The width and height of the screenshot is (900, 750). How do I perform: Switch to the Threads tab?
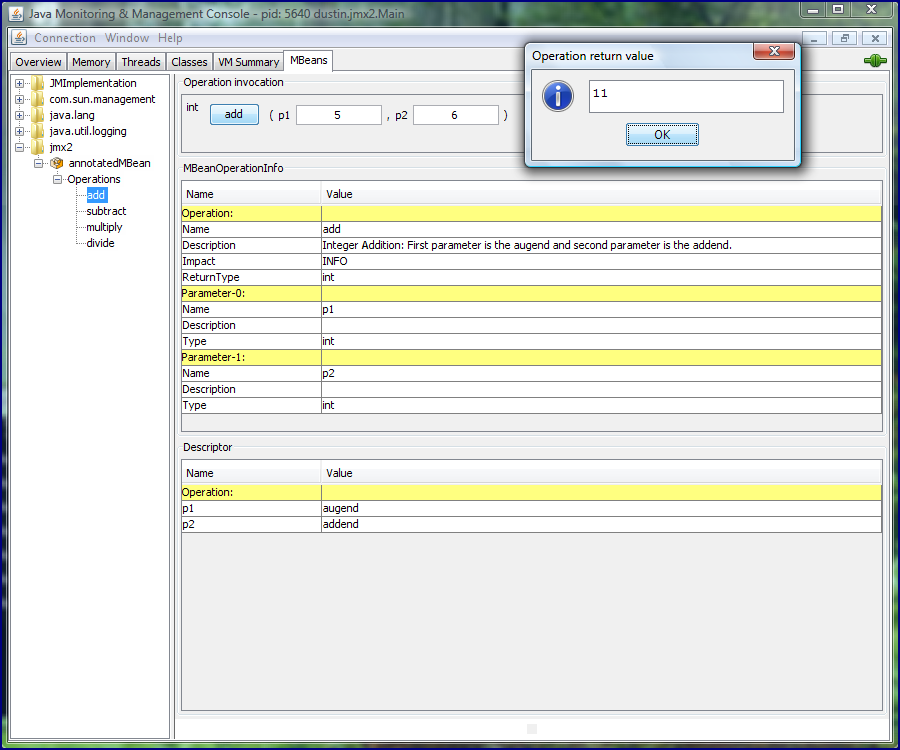[x=141, y=62]
